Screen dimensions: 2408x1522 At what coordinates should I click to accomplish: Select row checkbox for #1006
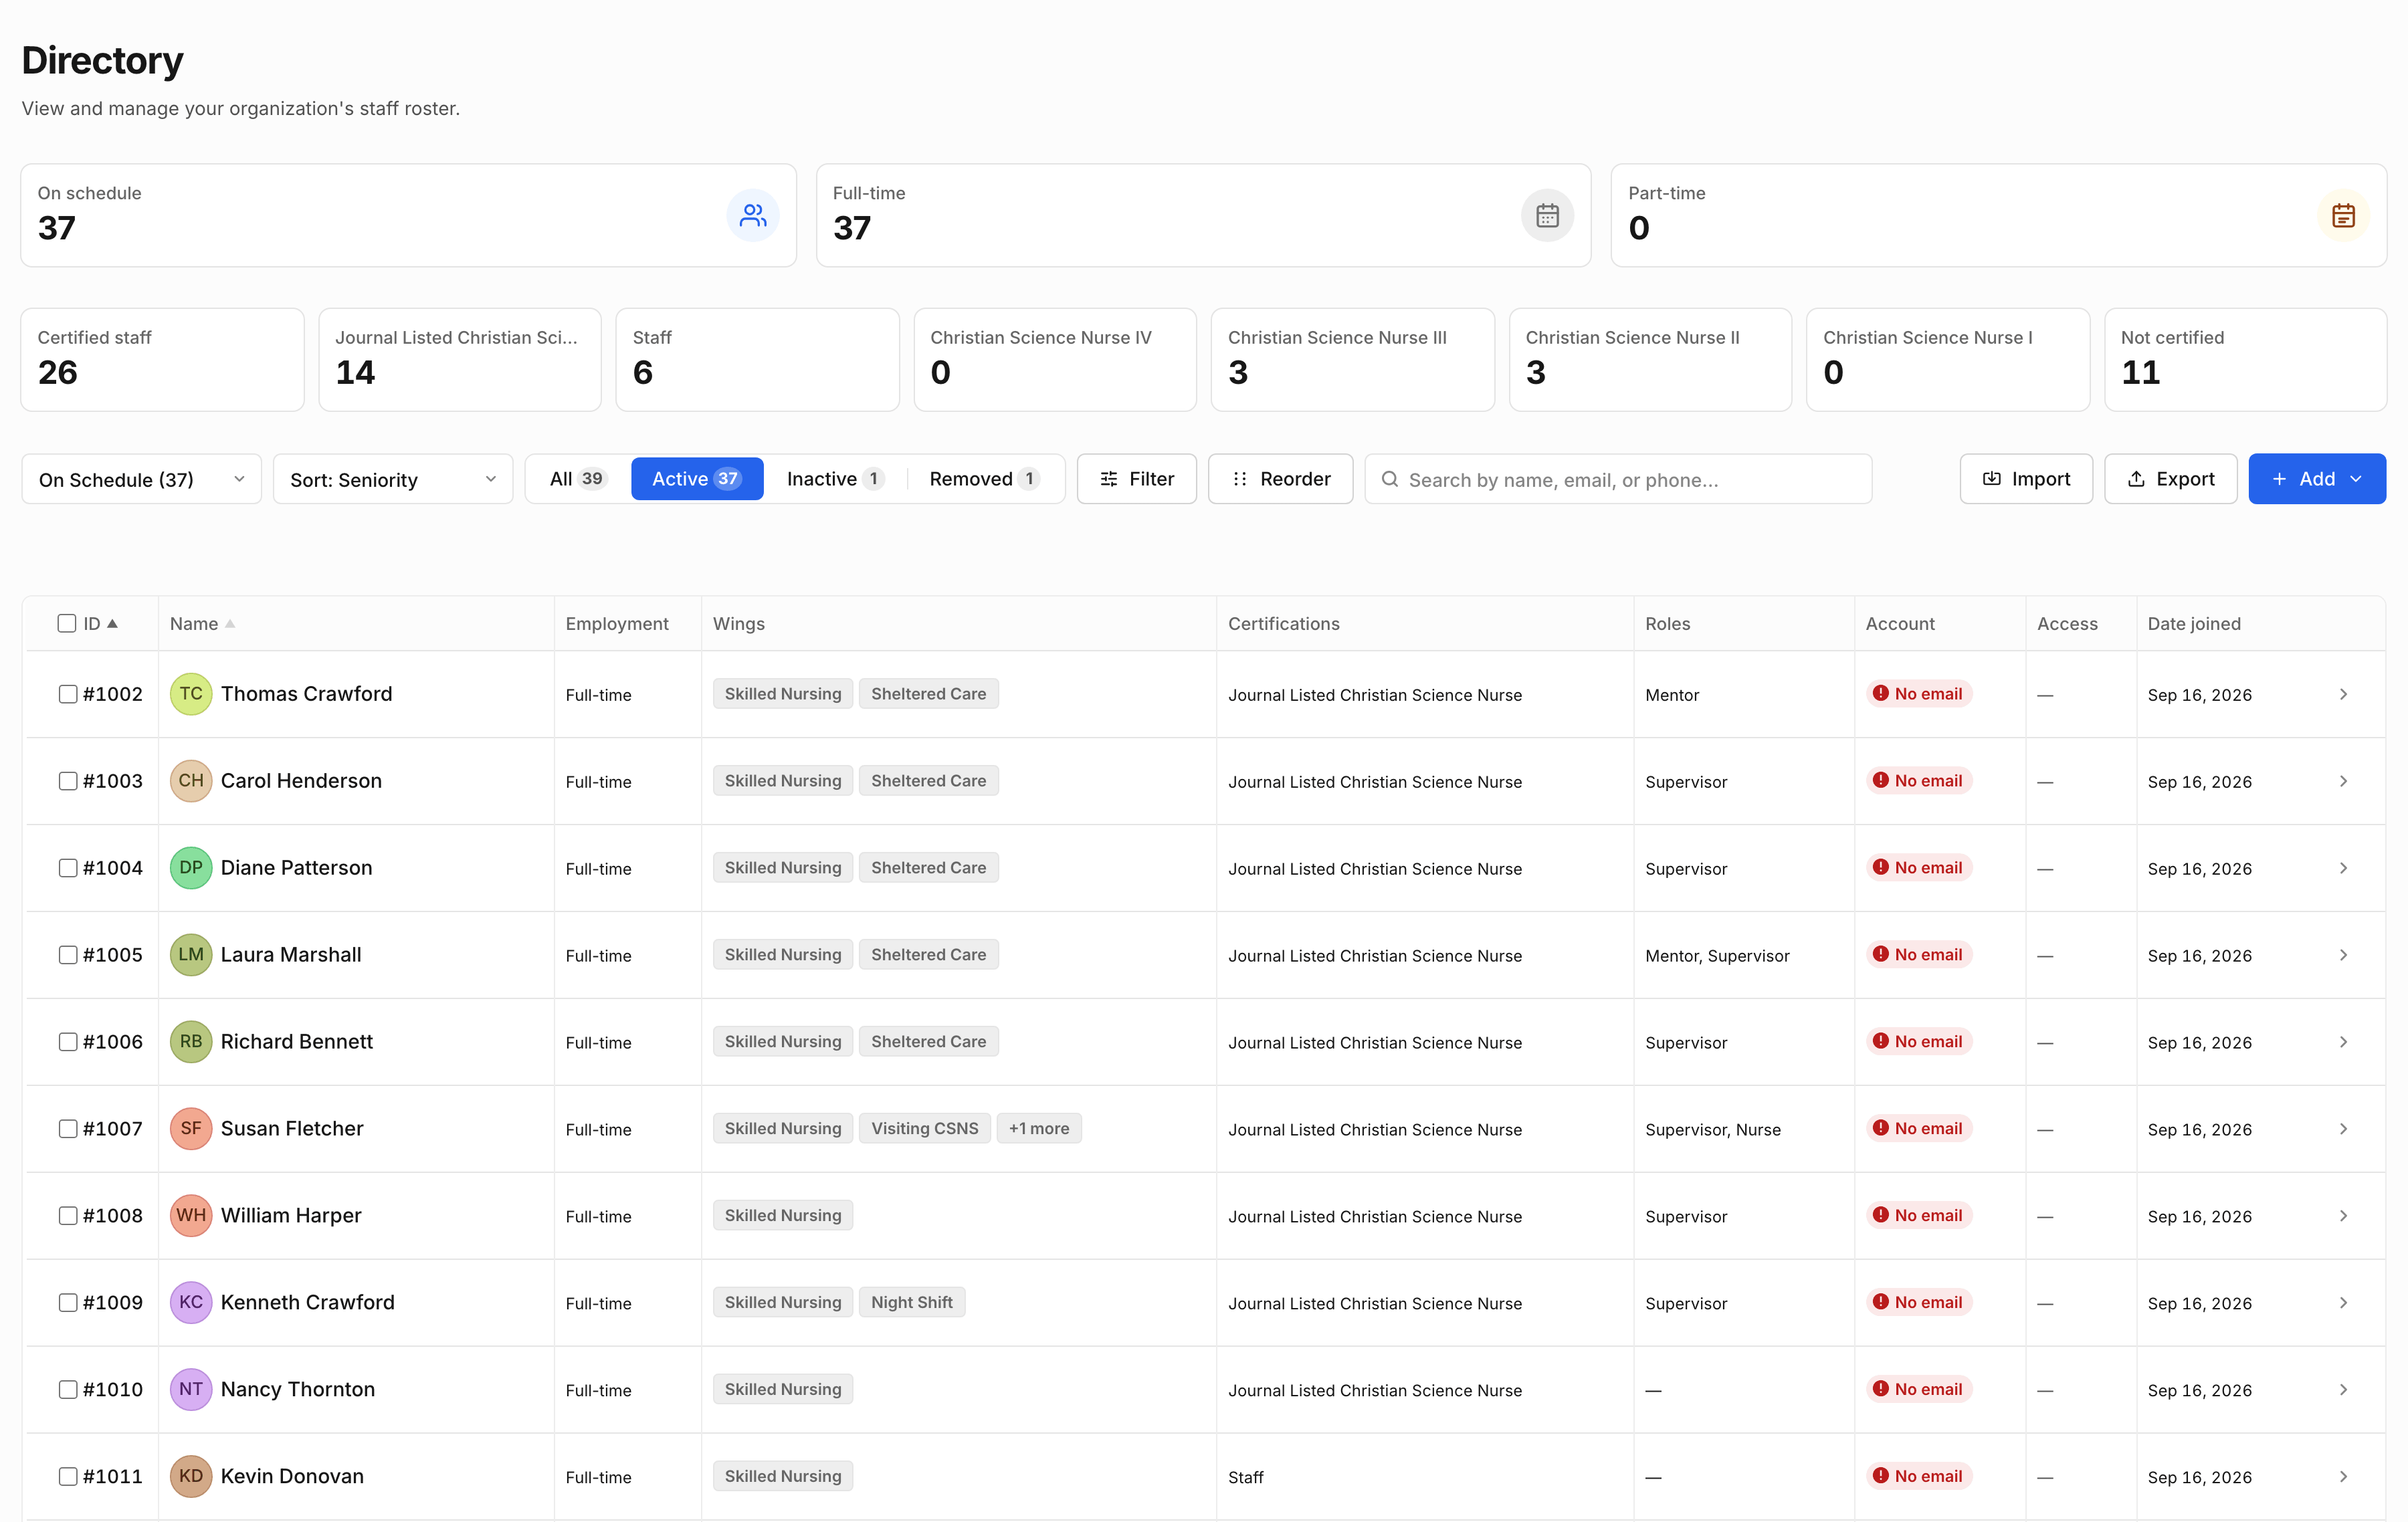[x=68, y=1042]
